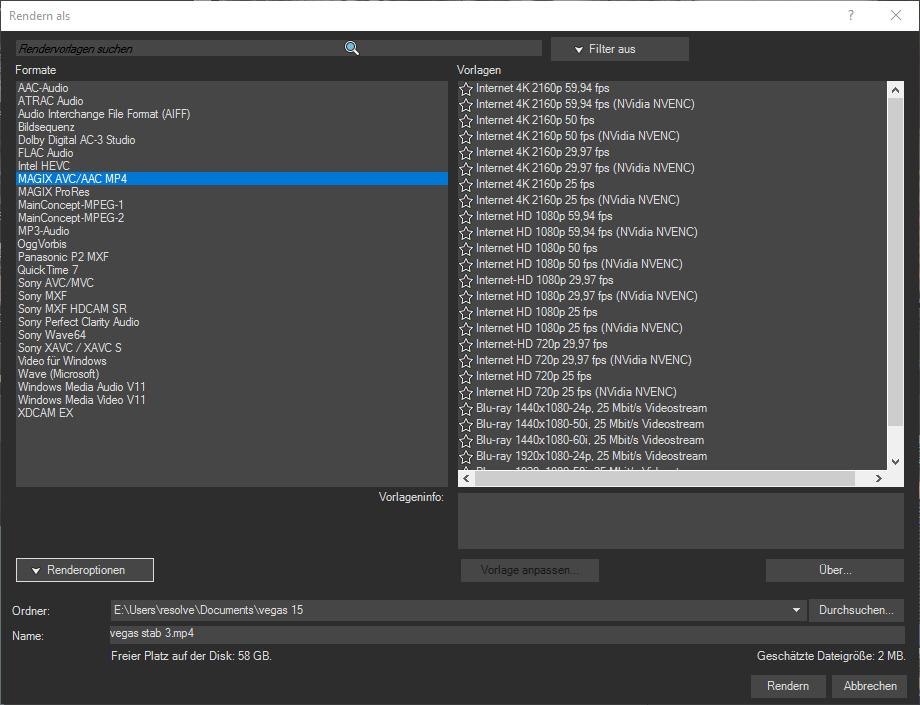Star the Internet 4K 2160p 50 fps (NVidia NVENC) template

click(466, 137)
